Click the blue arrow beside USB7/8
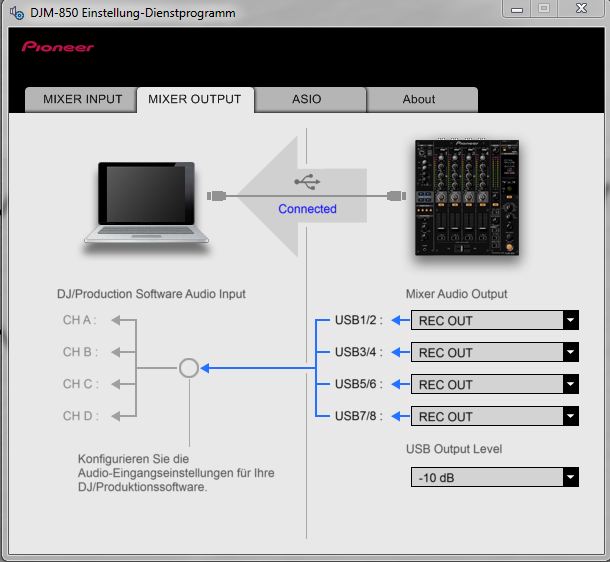610x562 pixels. coord(400,416)
